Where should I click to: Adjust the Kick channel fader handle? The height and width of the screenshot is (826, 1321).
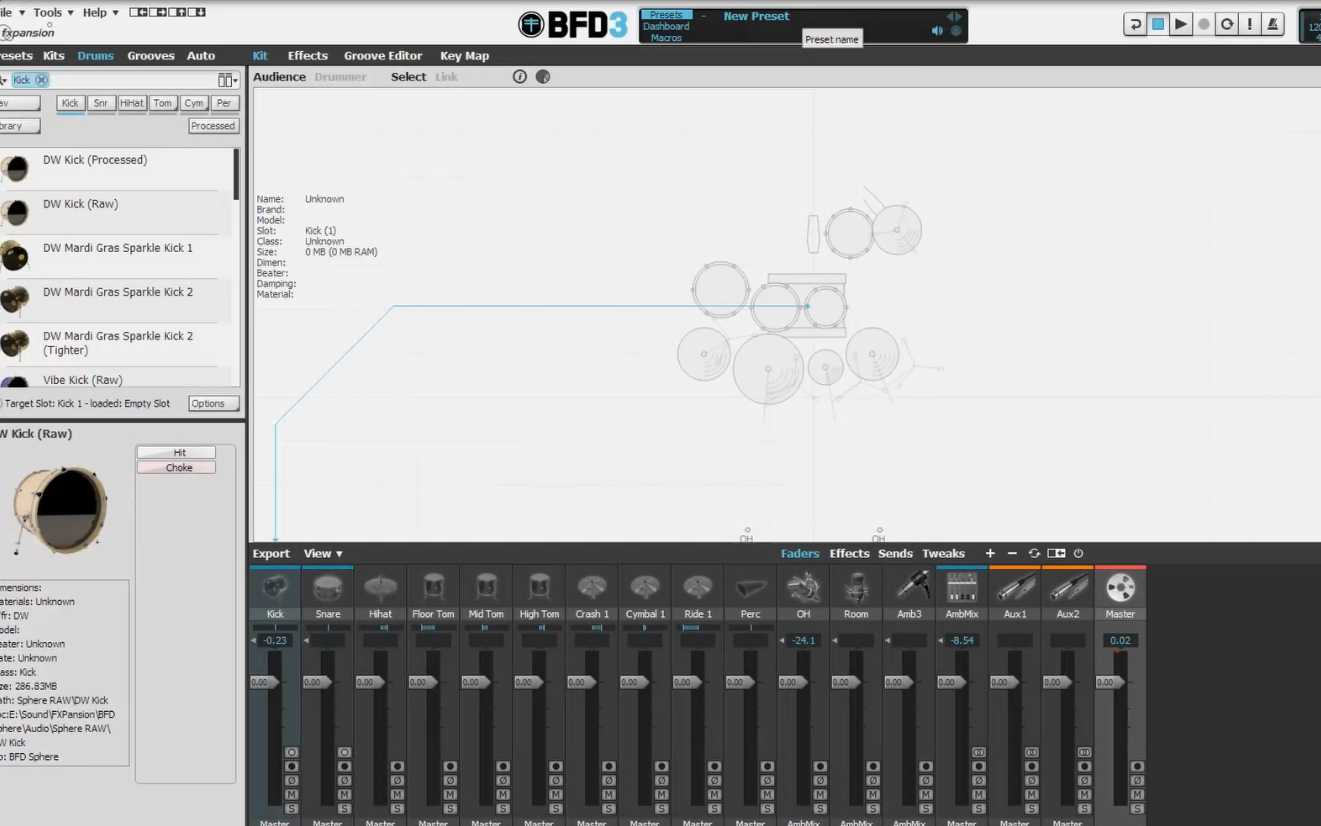[x=264, y=682]
